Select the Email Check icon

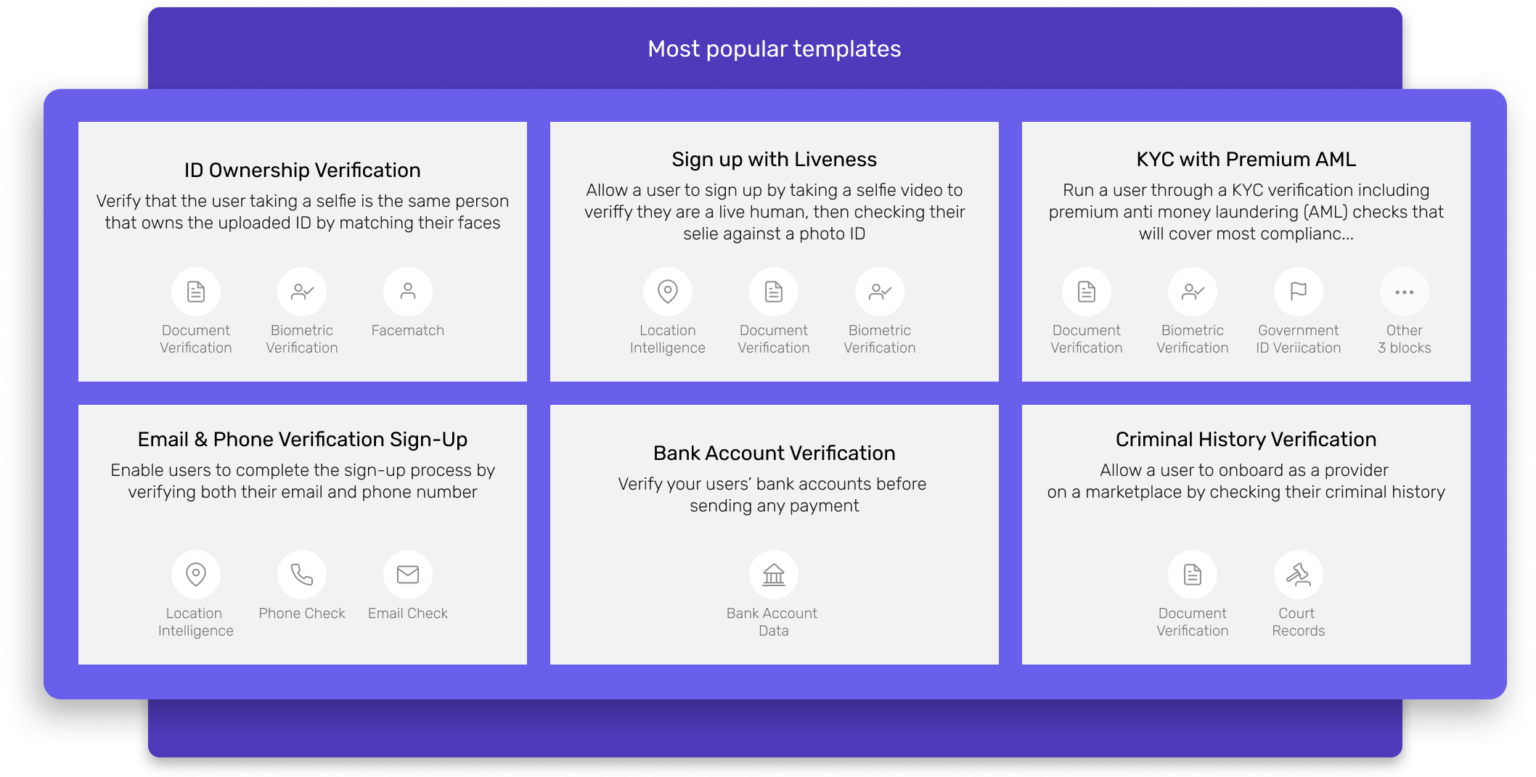[x=407, y=575]
